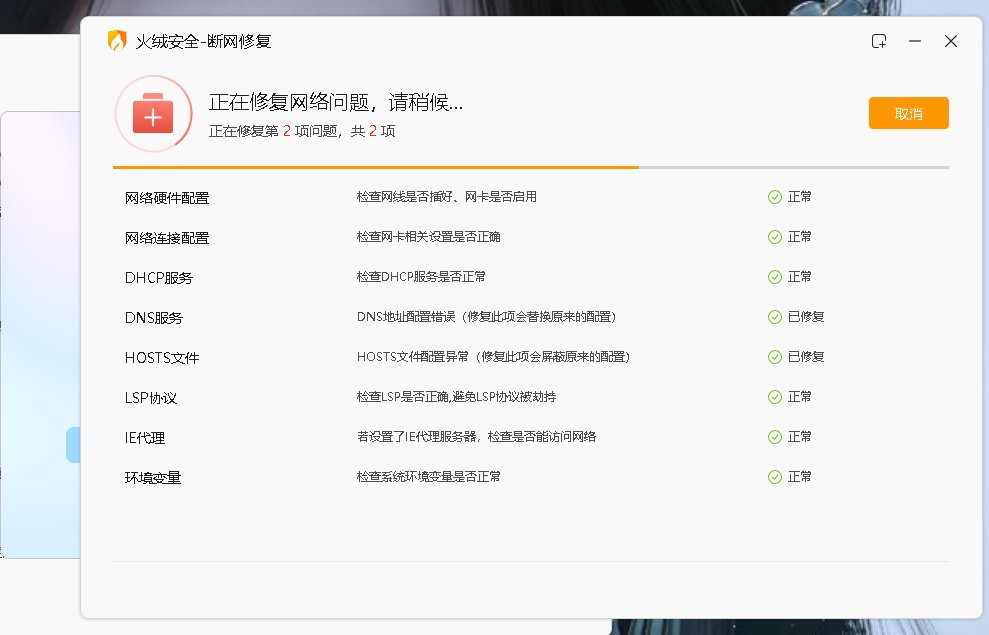The width and height of the screenshot is (989, 635).
Task: Click the Huorong flame shield logo
Action: pos(117,41)
